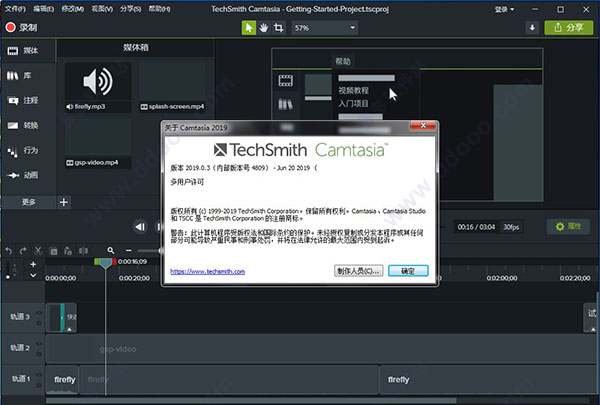600x405 pixels.
Task: Add a new track with the plus icon
Action: point(33,264)
